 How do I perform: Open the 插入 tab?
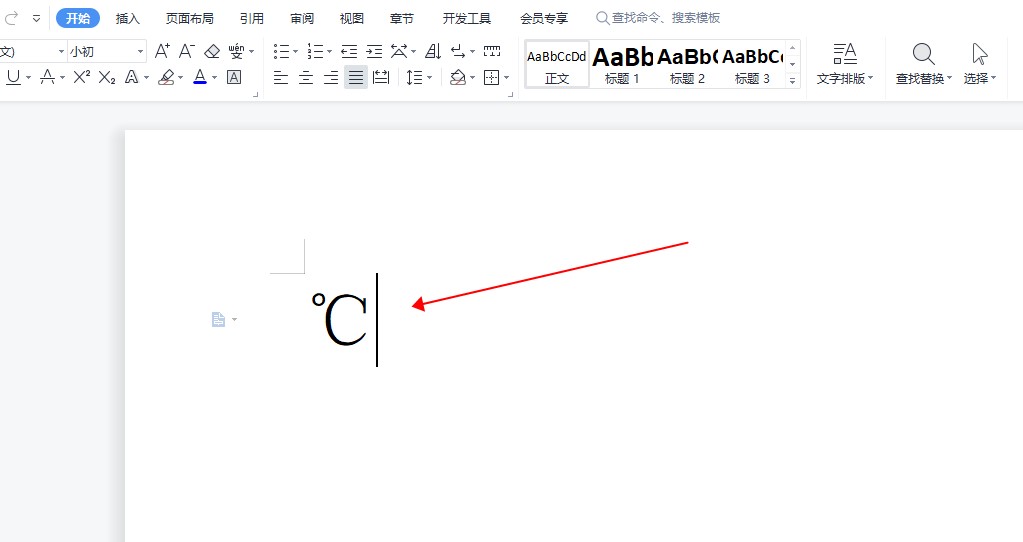coord(128,18)
